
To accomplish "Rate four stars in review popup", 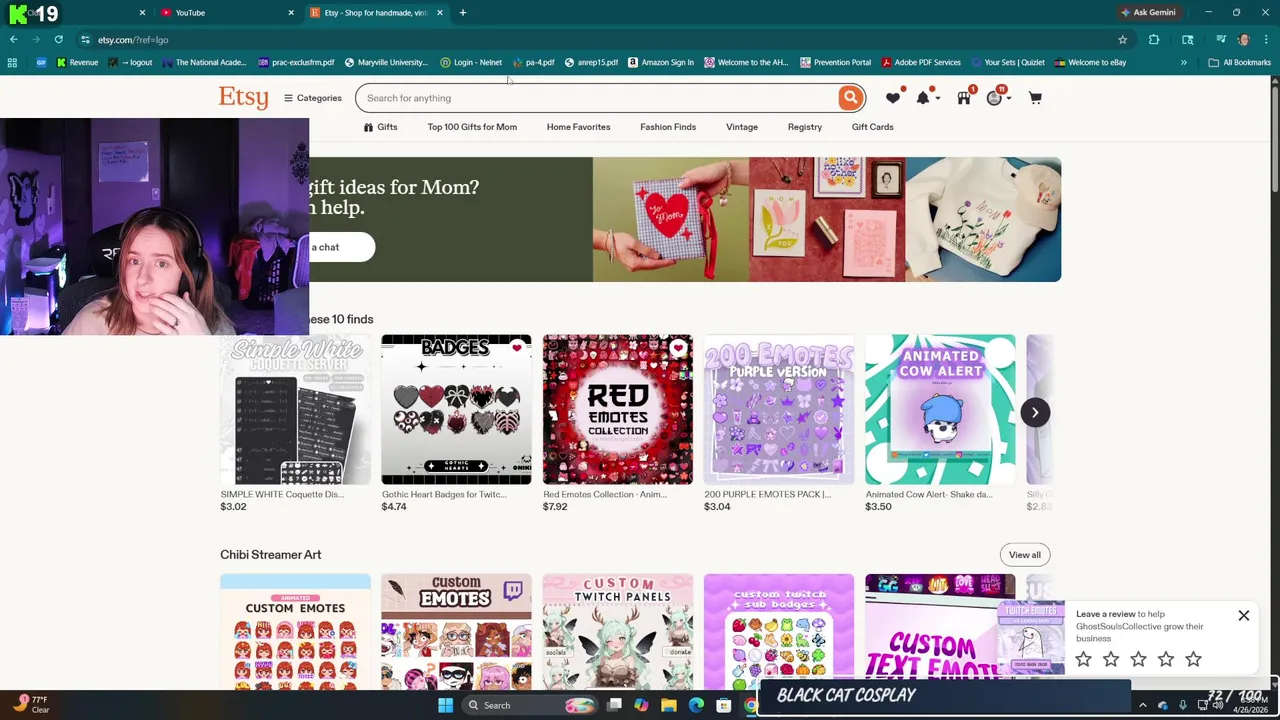I will [1166, 659].
